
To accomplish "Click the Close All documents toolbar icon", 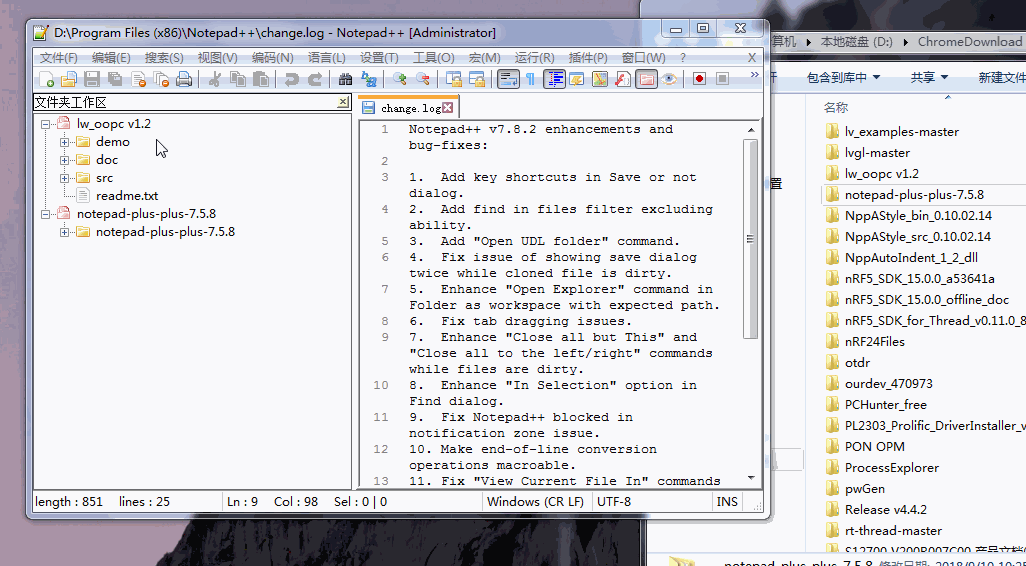I will (x=161, y=79).
